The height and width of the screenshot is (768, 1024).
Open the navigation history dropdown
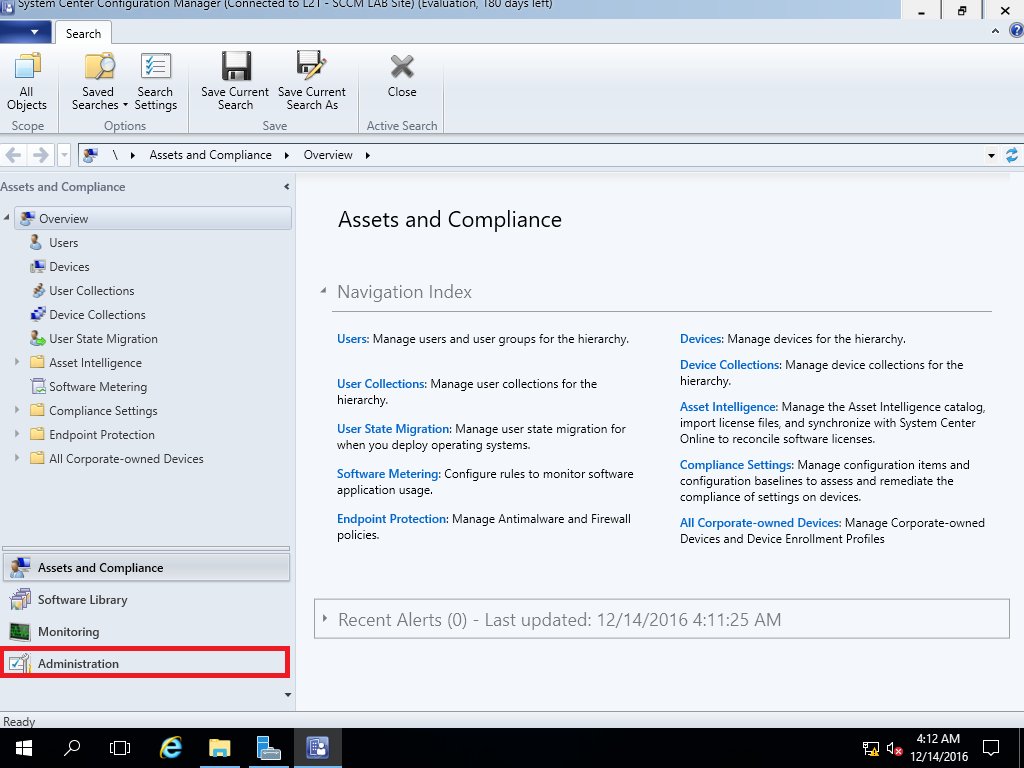[64, 155]
